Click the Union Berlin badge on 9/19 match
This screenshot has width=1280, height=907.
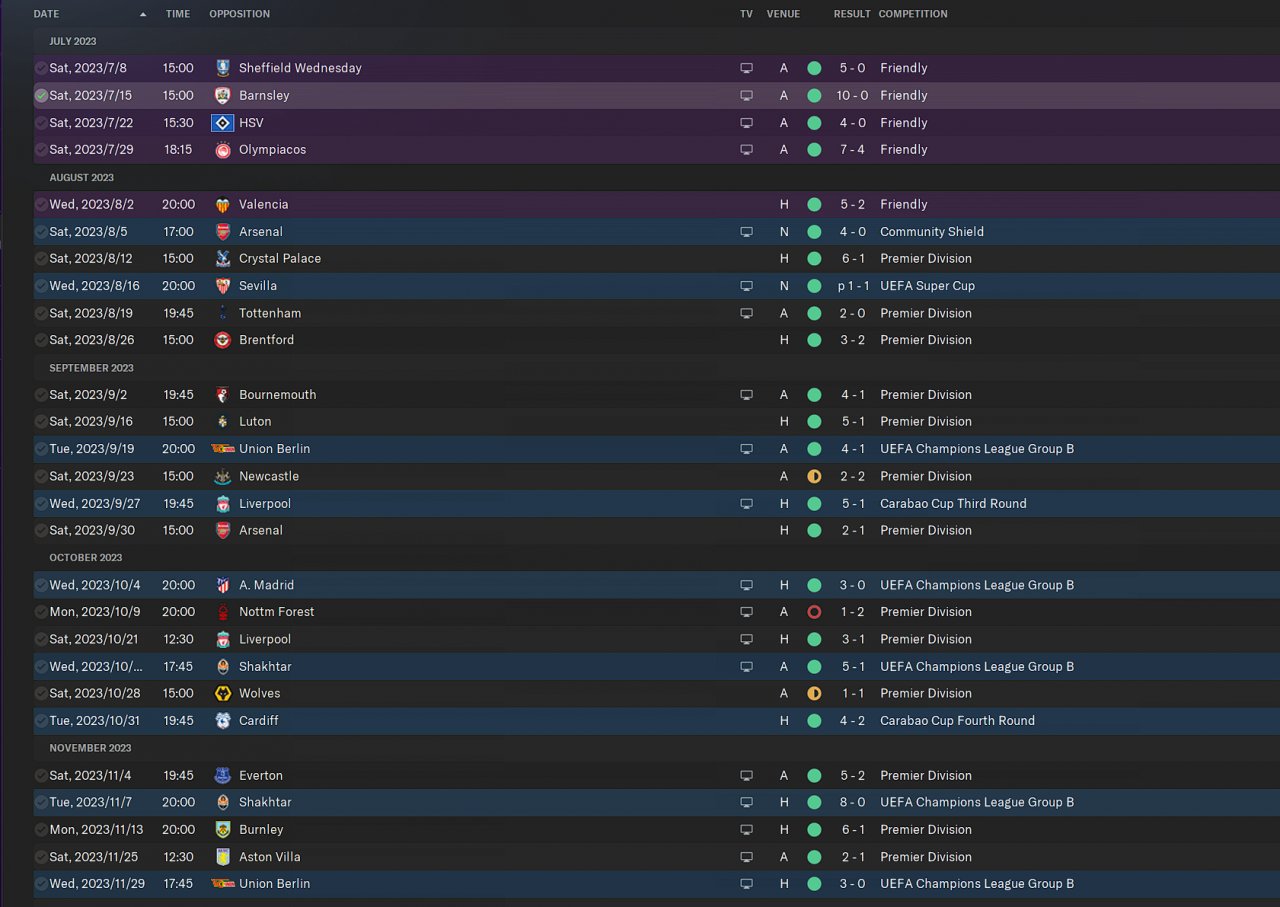pyautogui.click(x=223, y=449)
